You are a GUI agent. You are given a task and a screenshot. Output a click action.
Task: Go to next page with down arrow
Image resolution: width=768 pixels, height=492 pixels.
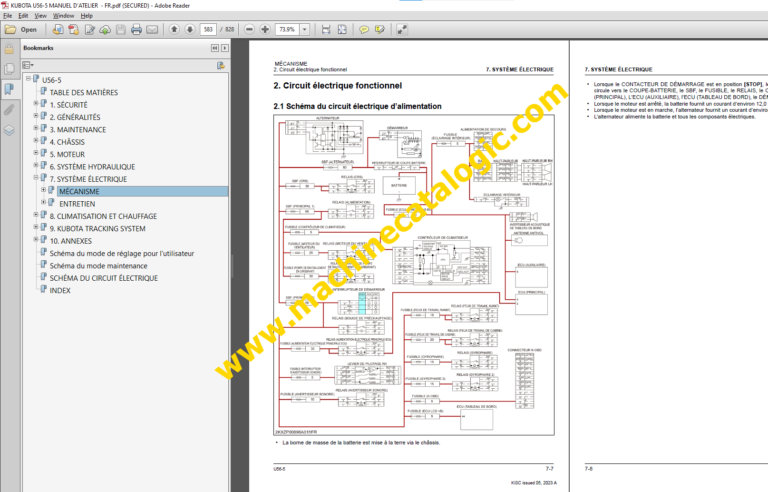coord(190,29)
